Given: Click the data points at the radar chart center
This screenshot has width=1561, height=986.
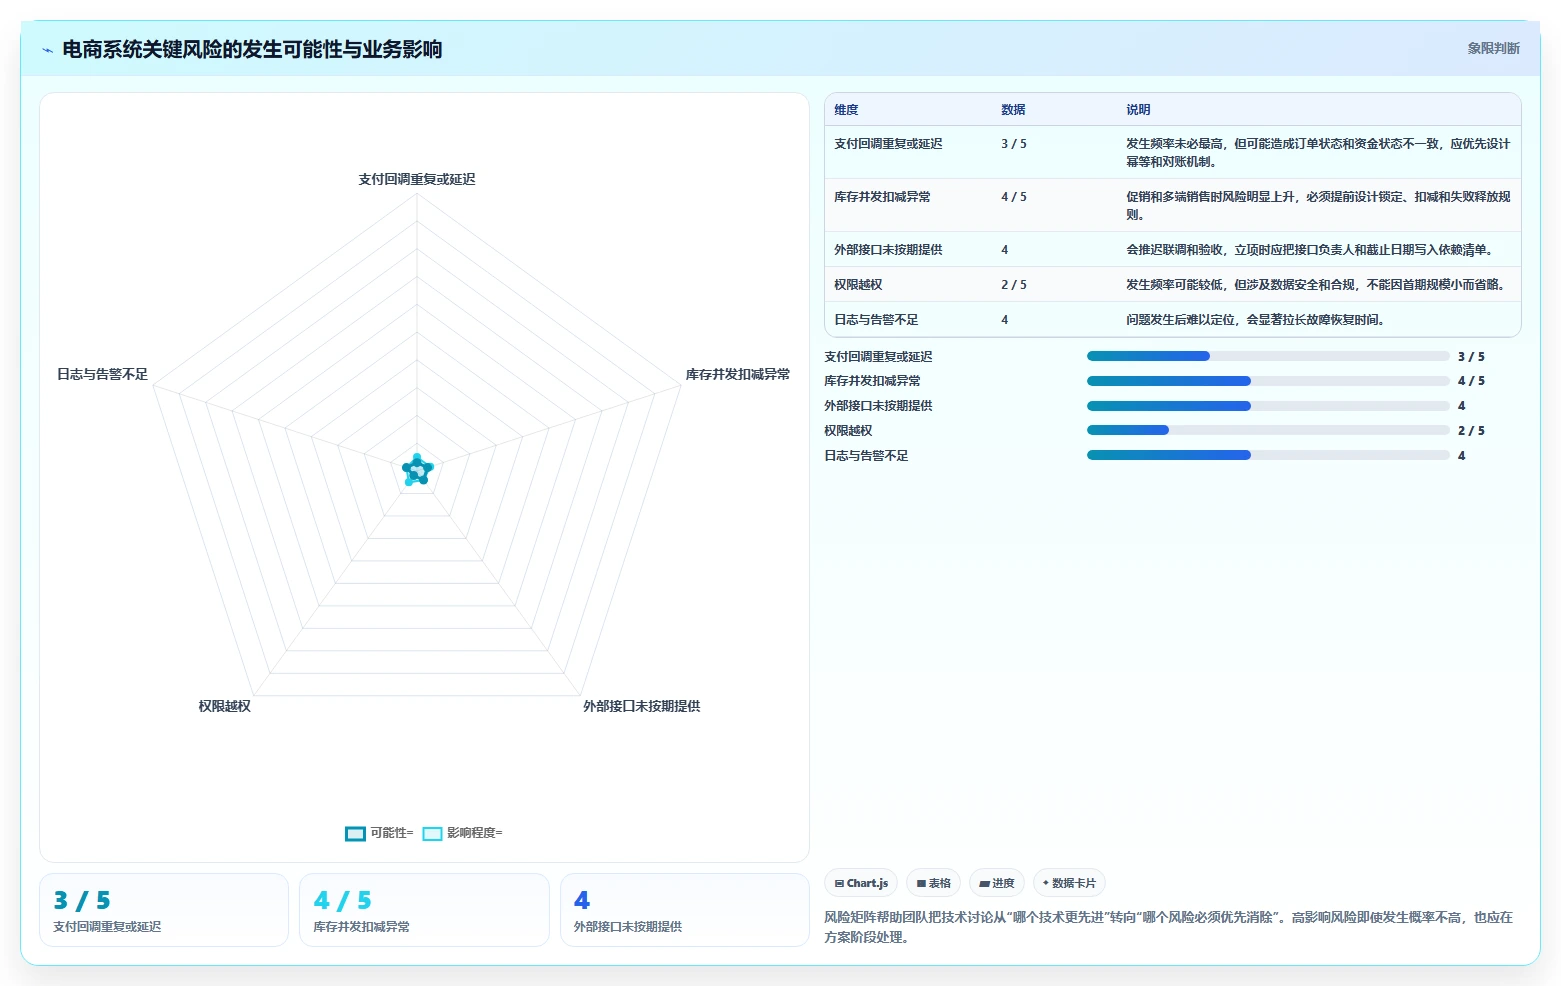Looking at the screenshot, I should point(417,469).
